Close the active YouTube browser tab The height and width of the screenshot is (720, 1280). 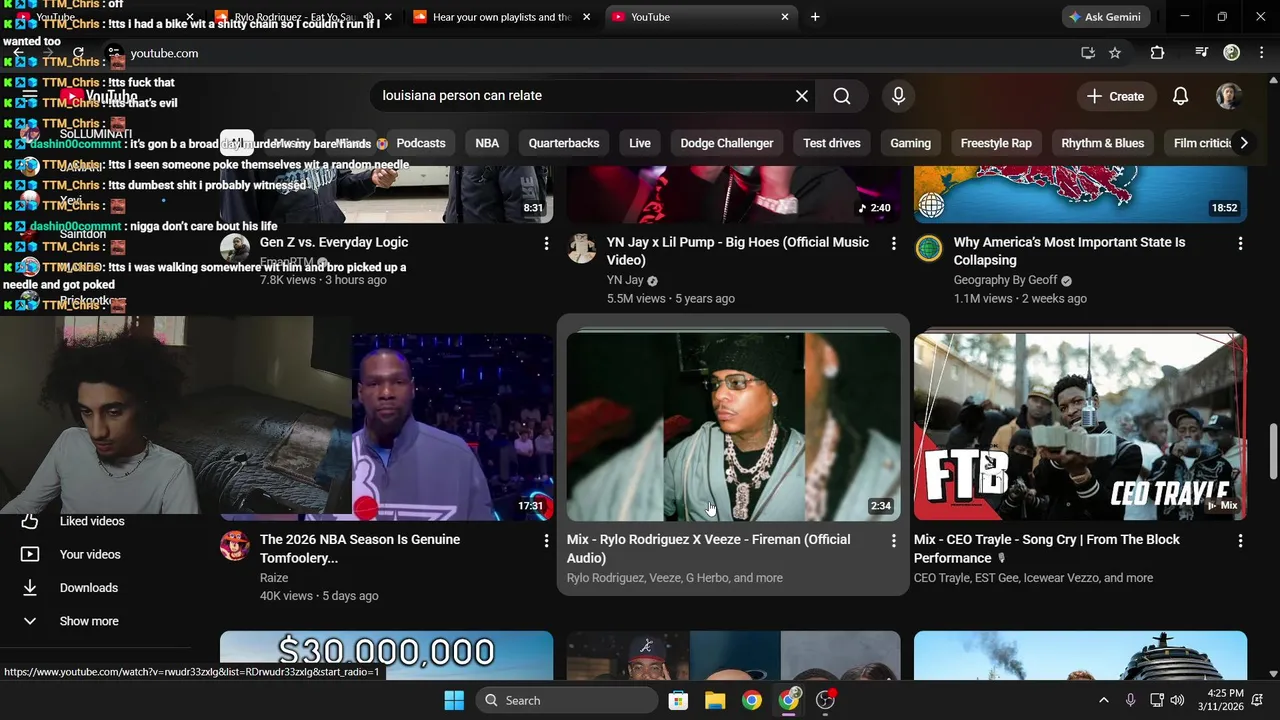(785, 17)
